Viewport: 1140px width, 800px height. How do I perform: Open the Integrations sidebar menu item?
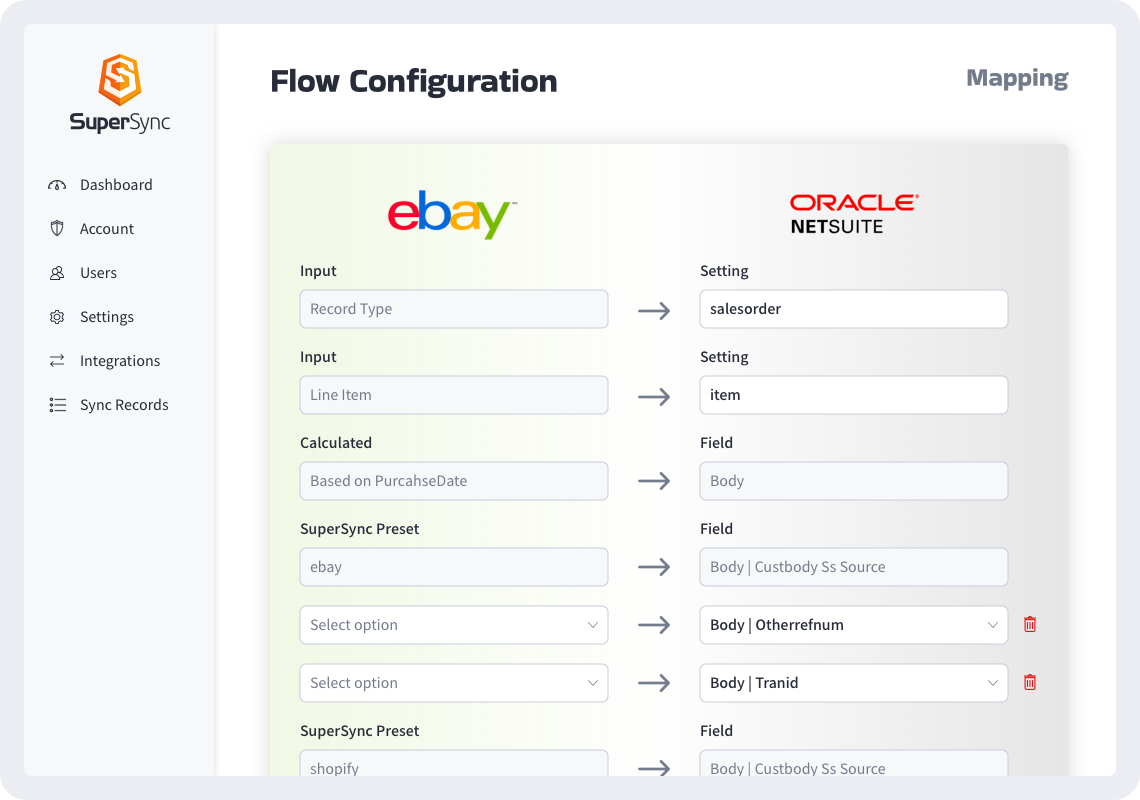(x=120, y=361)
